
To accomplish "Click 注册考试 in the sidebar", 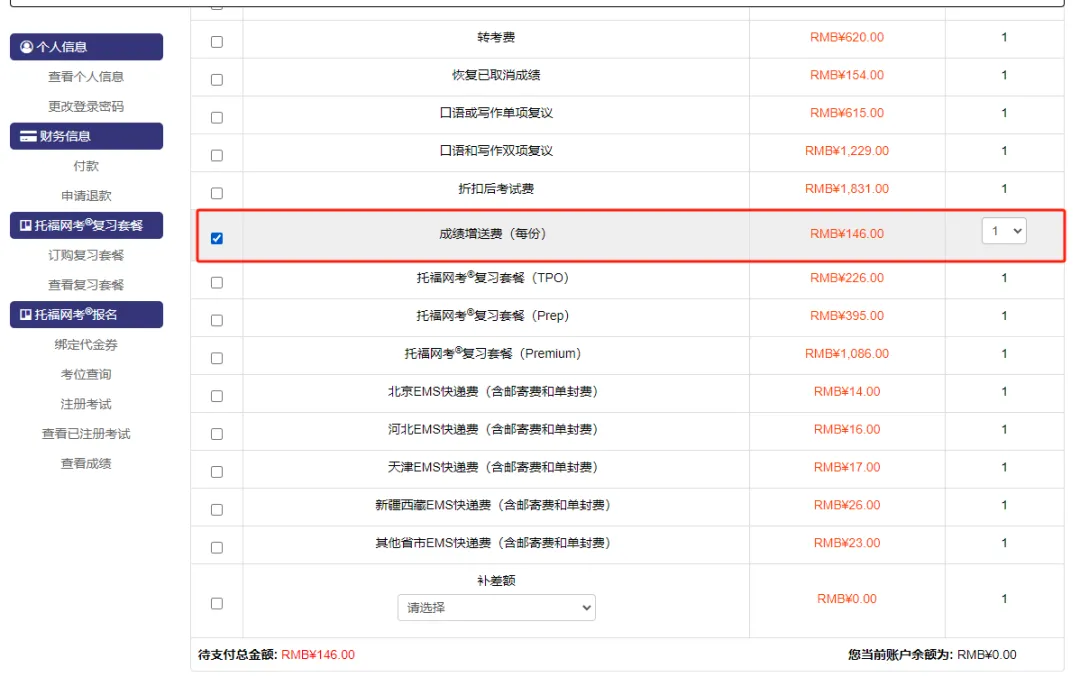I will [86, 404].
